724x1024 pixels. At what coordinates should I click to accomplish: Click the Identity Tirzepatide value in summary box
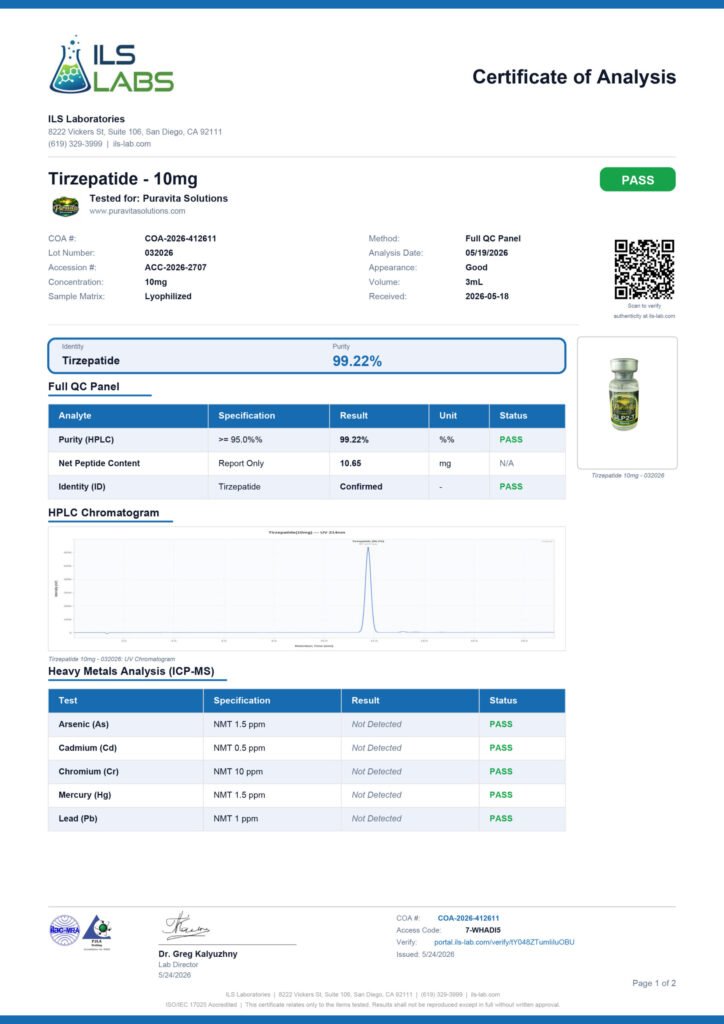coord(91,360)
